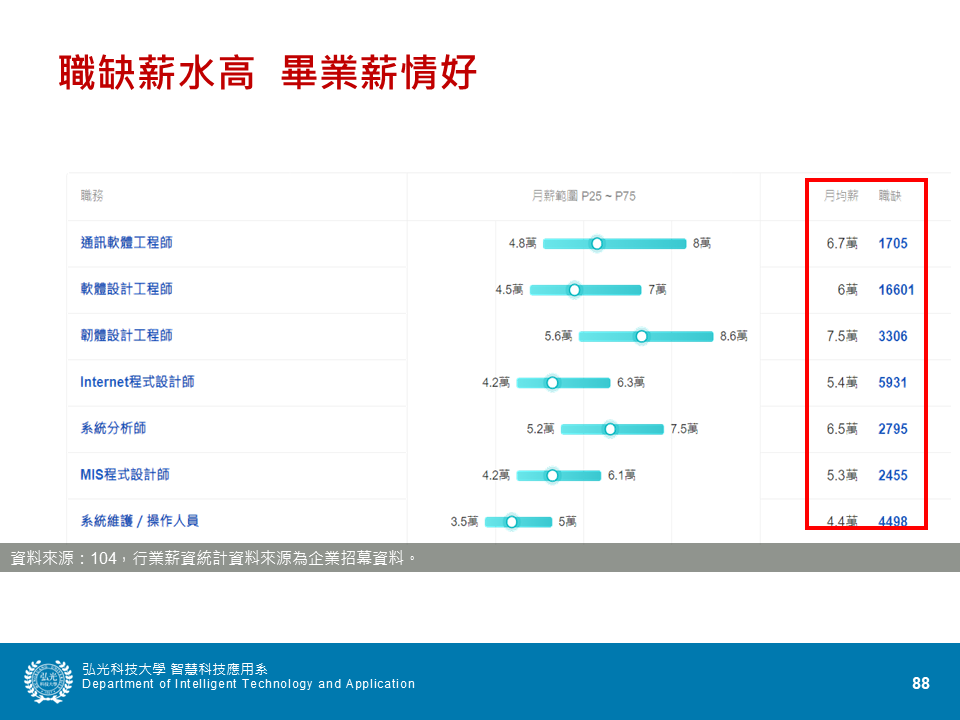Click the Internet程式設計師 salary range median marker
This screenshot has height=720, width=960.
tap(552, 383)
